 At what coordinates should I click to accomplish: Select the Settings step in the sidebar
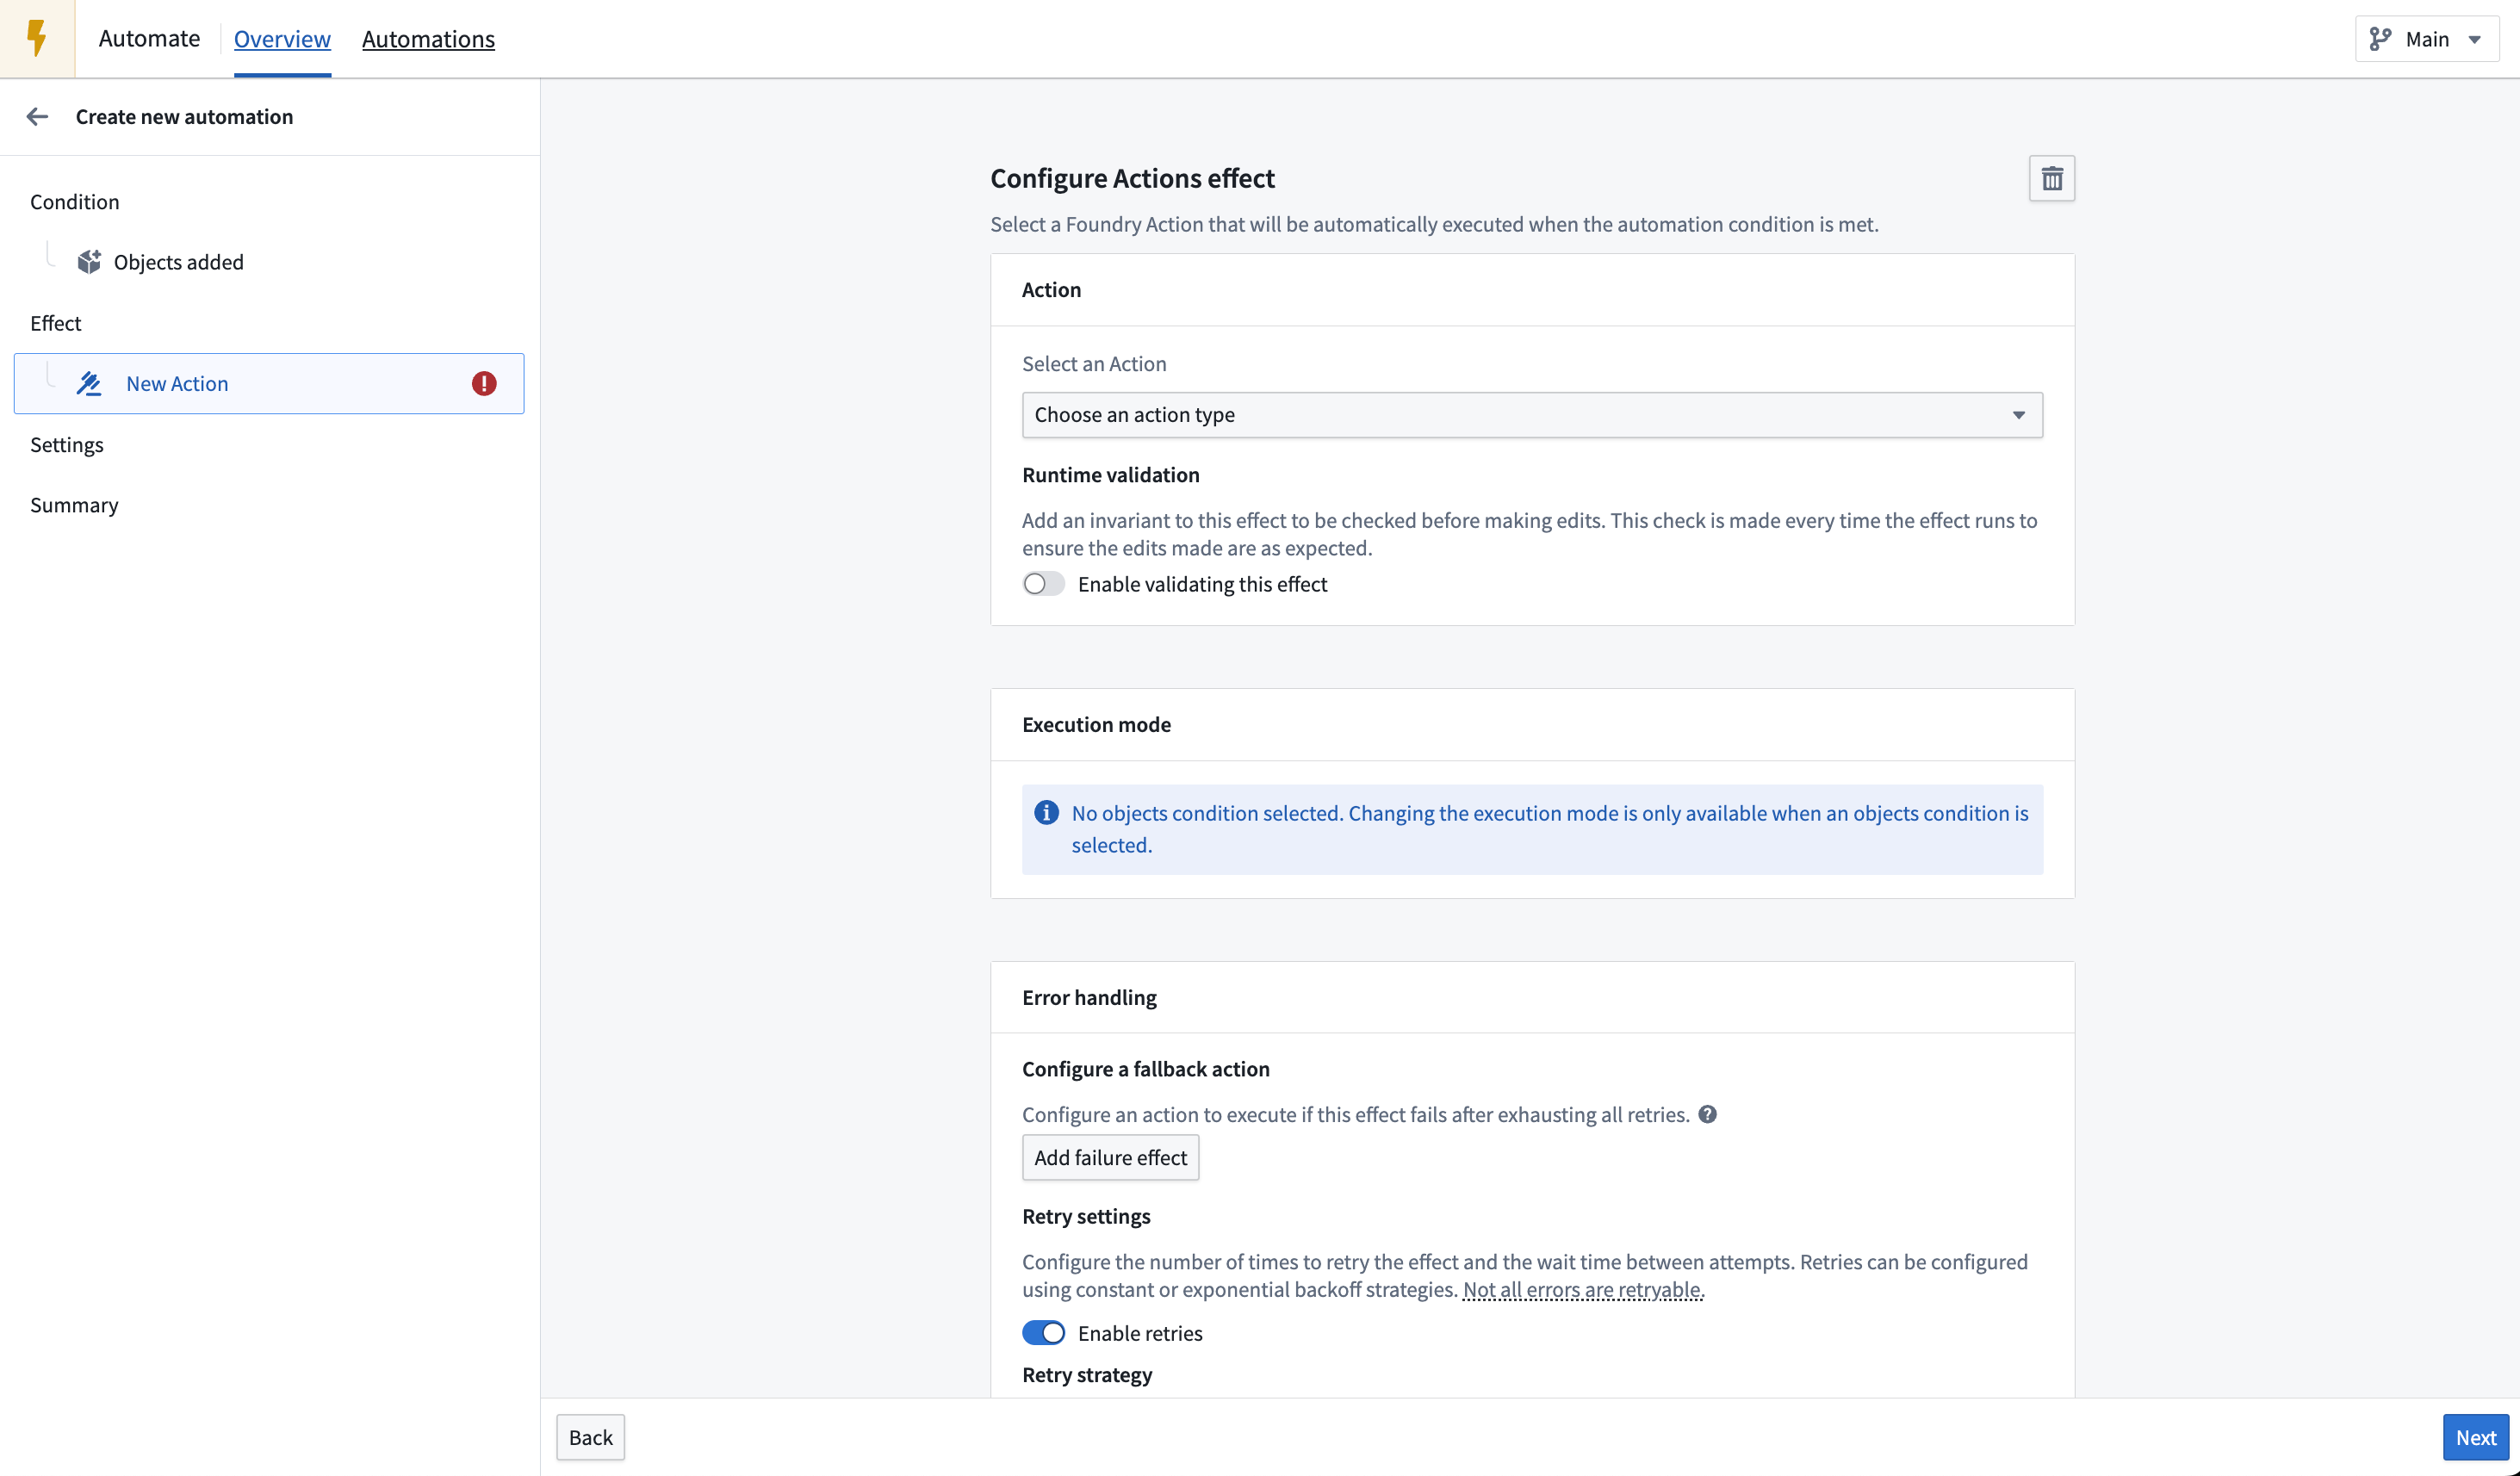[67, 445]
